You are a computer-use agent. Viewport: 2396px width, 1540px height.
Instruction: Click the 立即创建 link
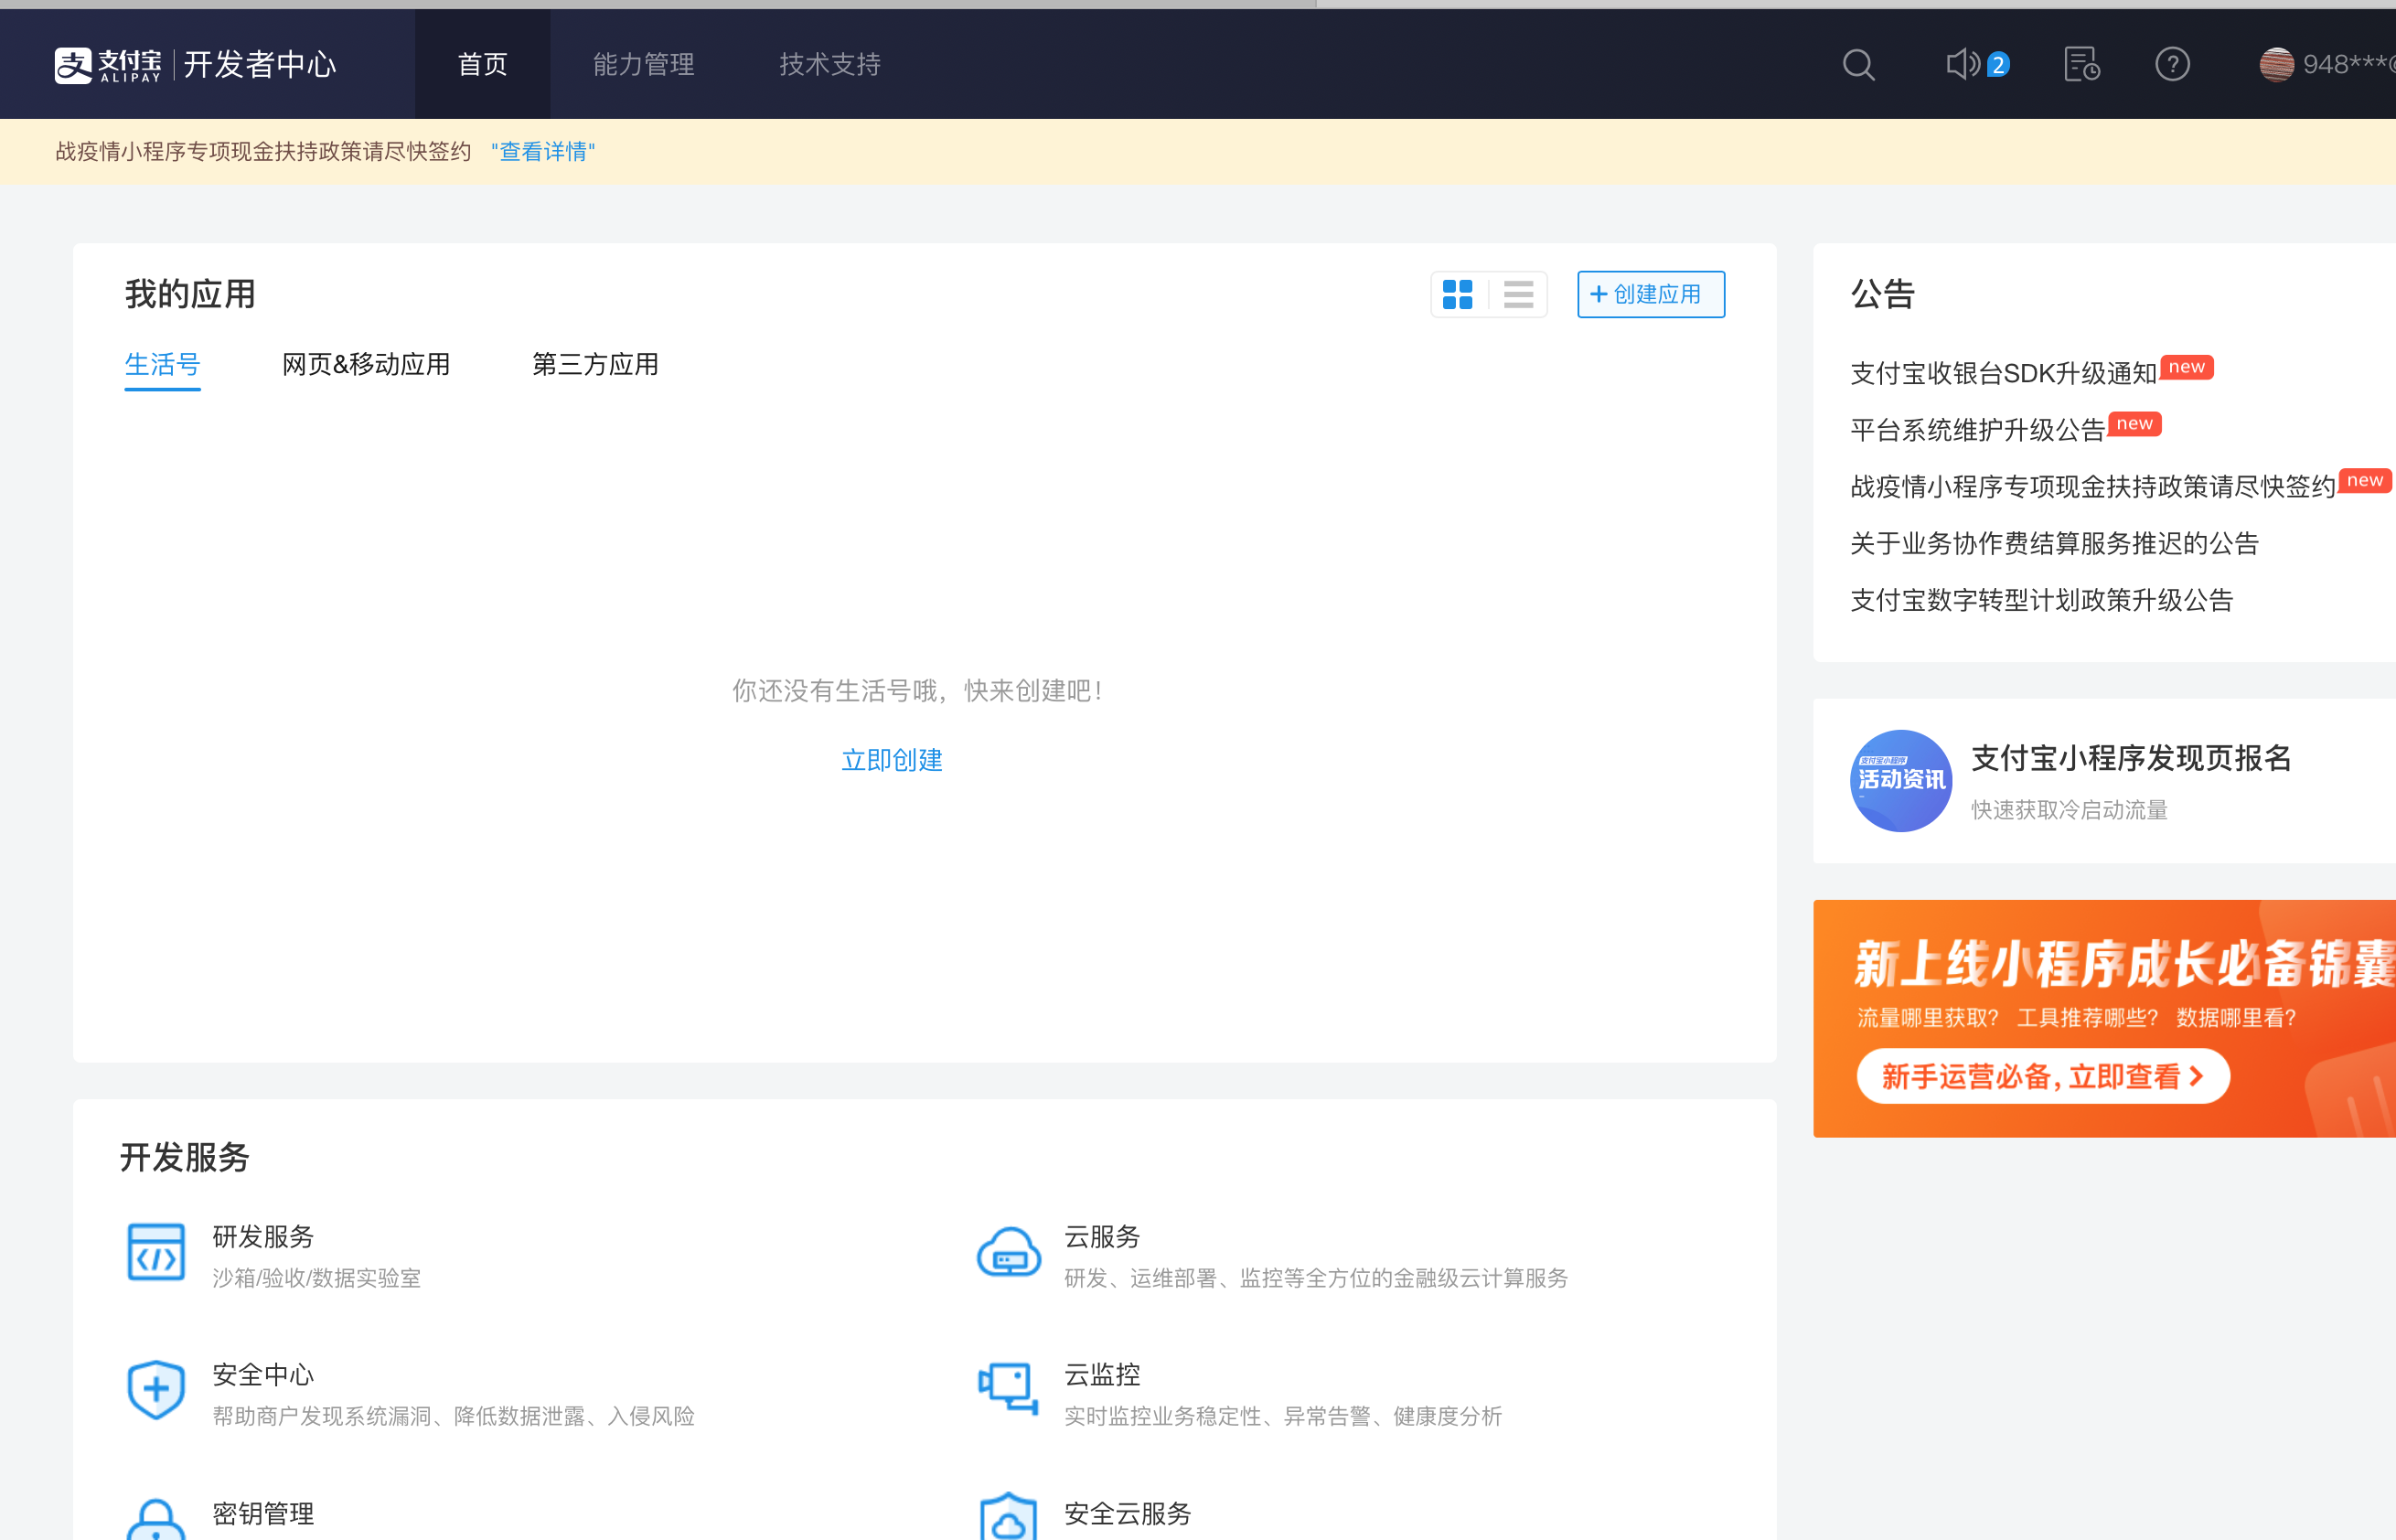892,760
